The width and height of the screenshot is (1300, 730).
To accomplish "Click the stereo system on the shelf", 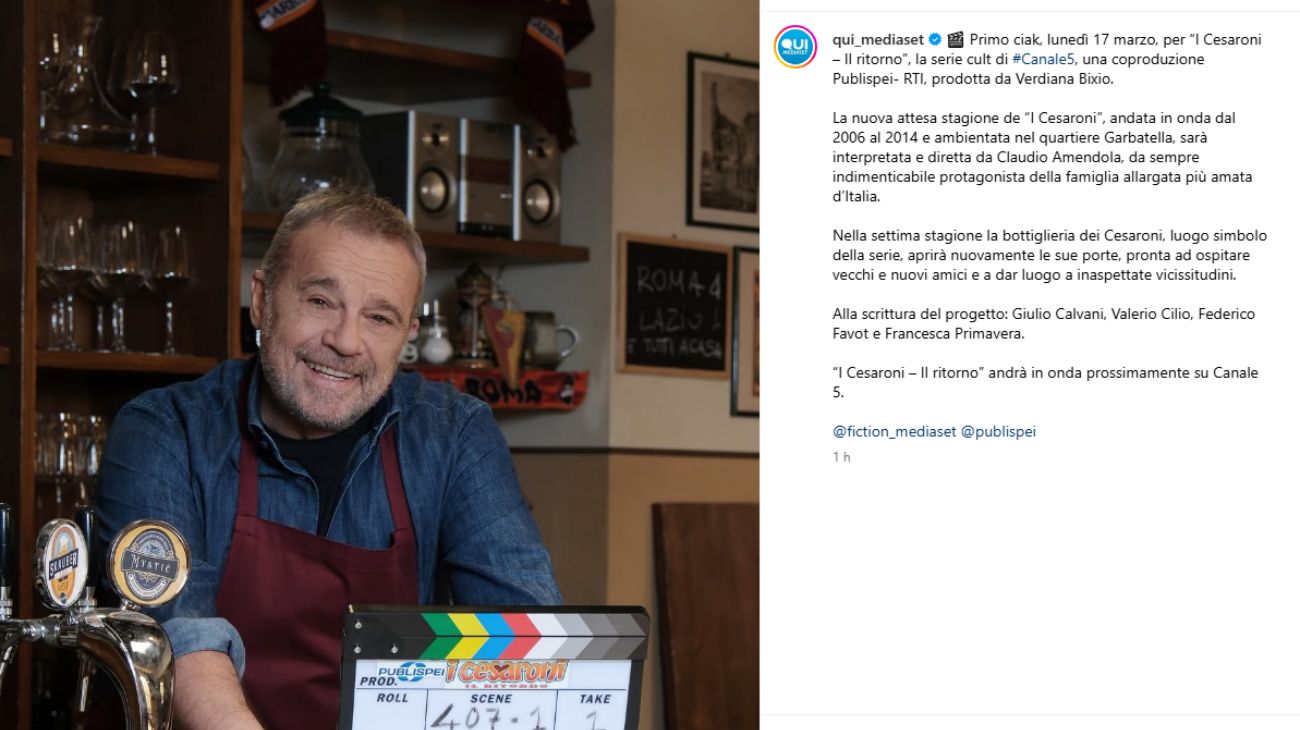I will [461, 175].
